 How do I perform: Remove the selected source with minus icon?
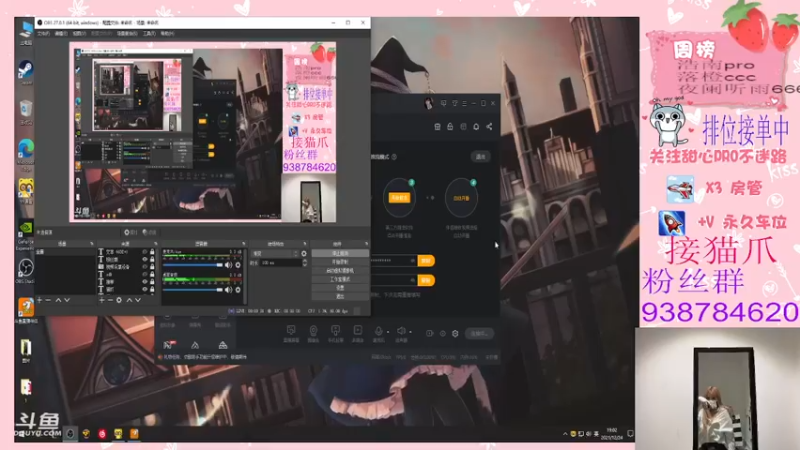click(110, 300)
